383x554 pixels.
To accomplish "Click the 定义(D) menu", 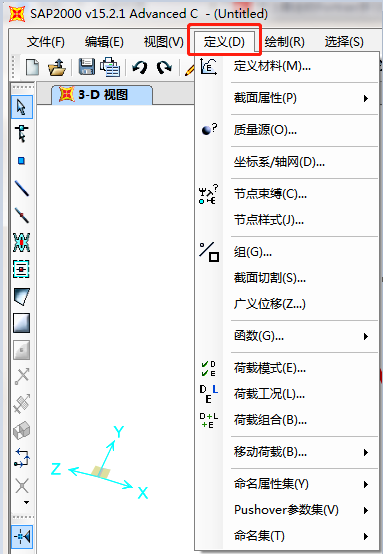I will tap(224, 42).
